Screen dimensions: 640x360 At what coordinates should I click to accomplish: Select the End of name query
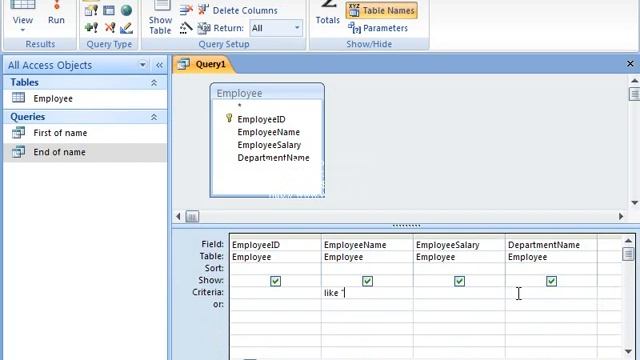point(85,152)
